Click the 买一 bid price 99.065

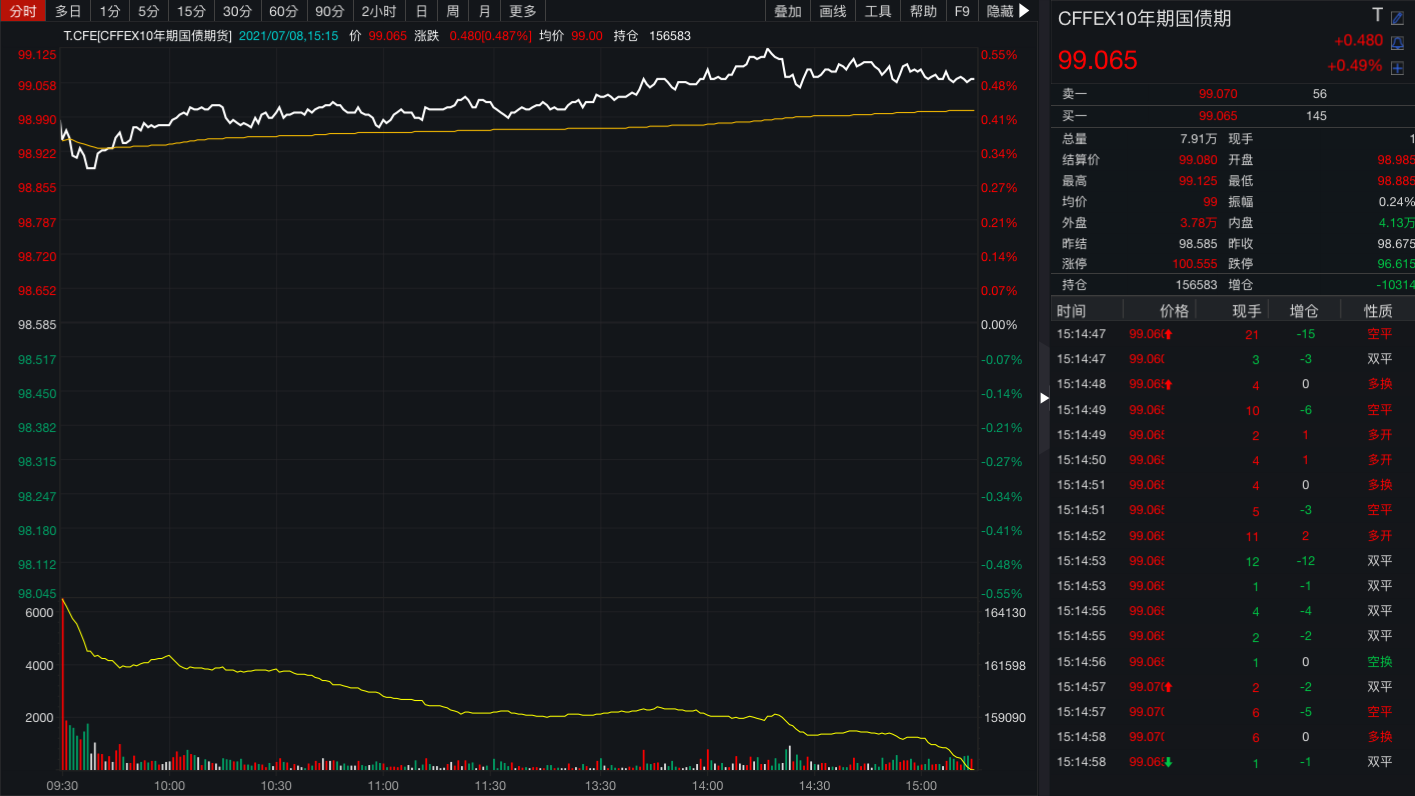point(1218,116)
